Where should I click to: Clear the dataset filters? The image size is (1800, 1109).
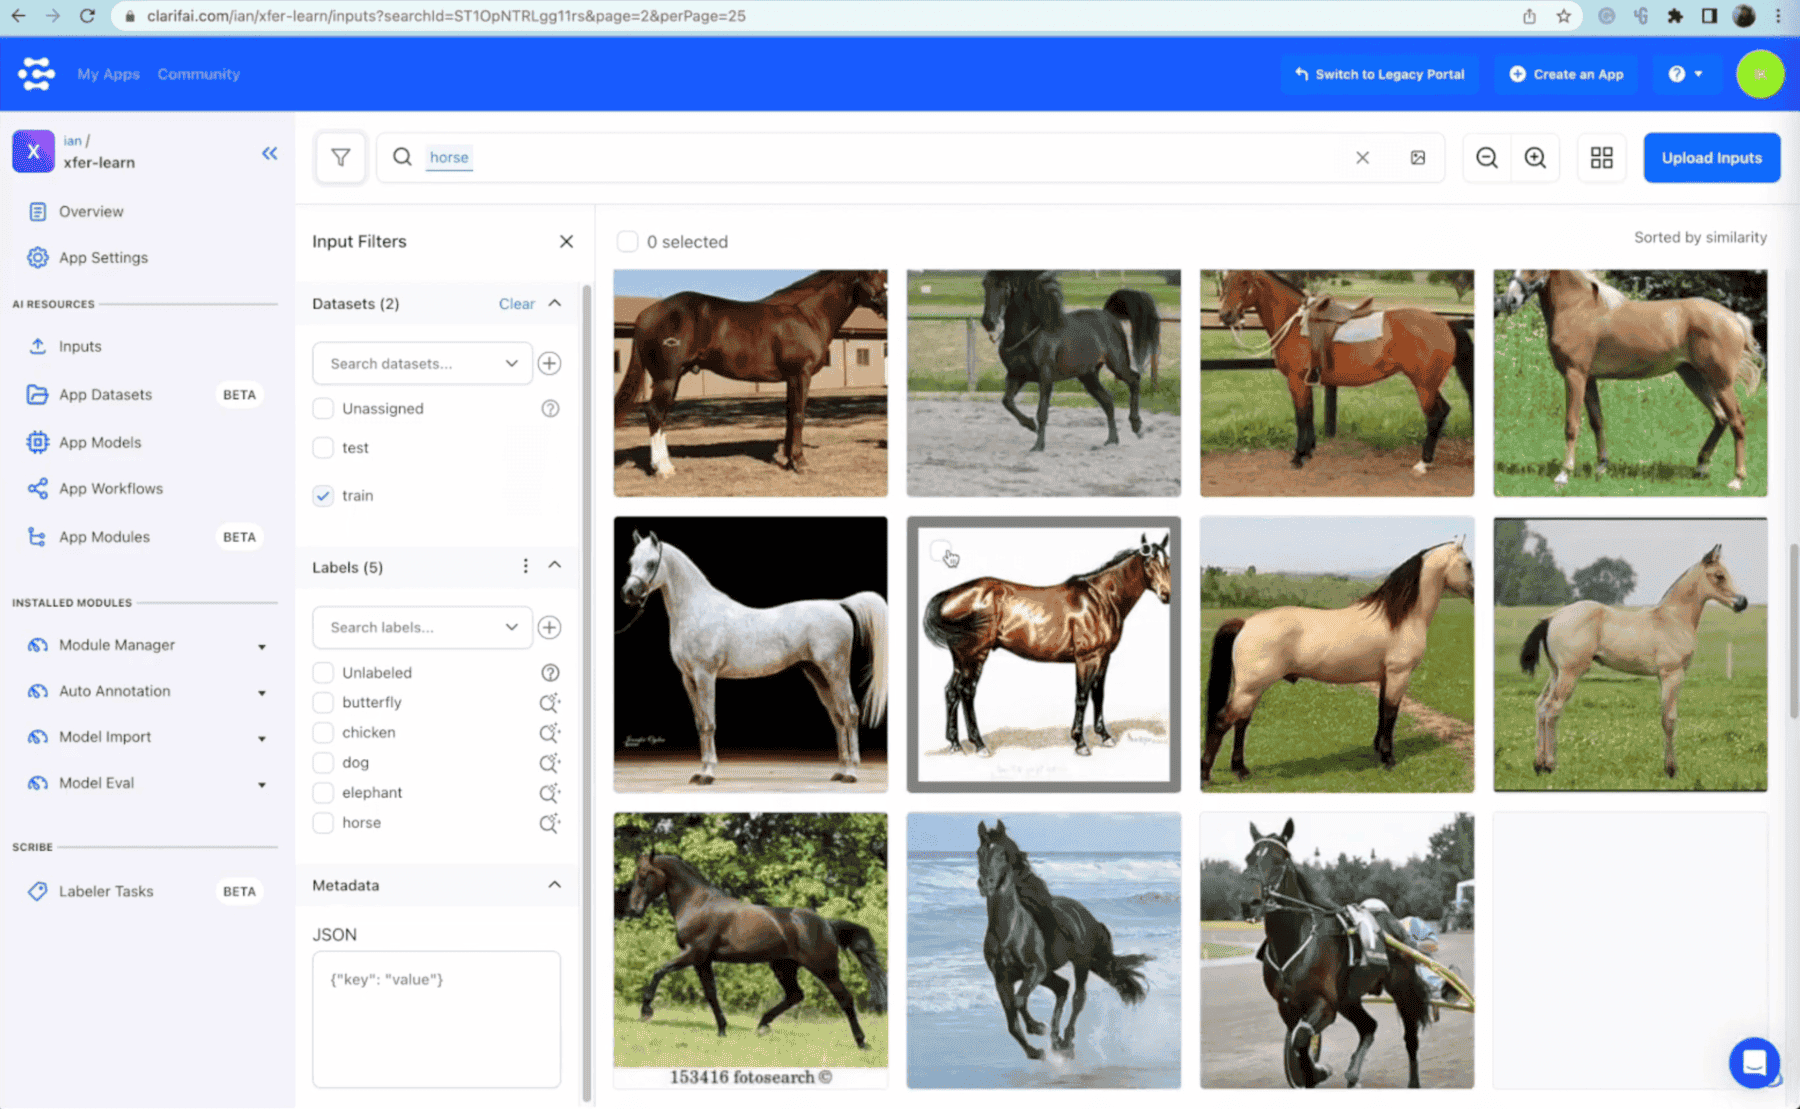pos(516,304)
